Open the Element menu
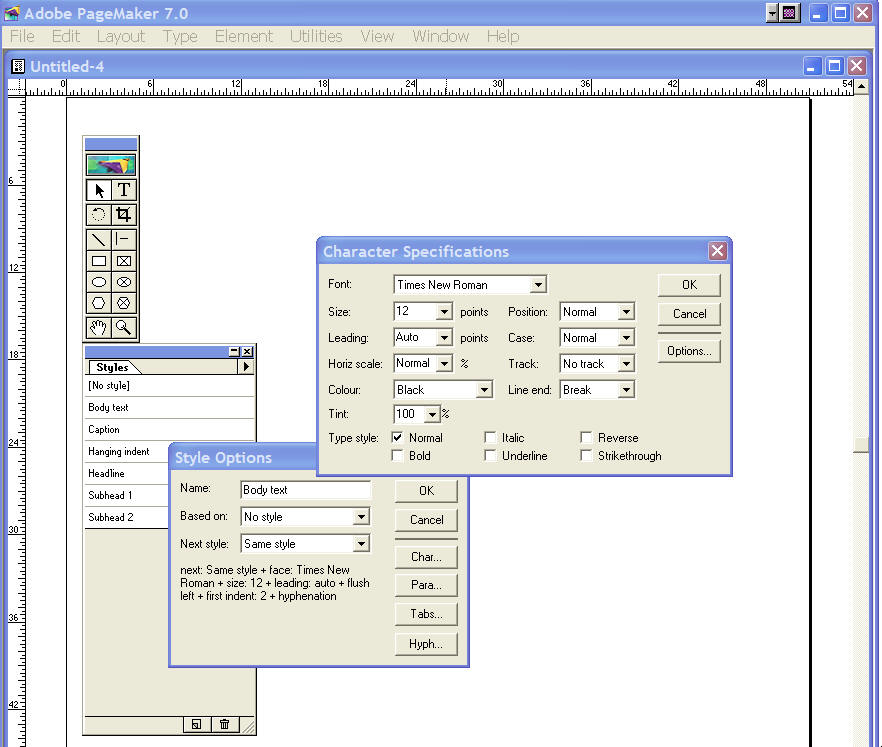Viewport: 882px width, 747px height. tap(244, 37)
